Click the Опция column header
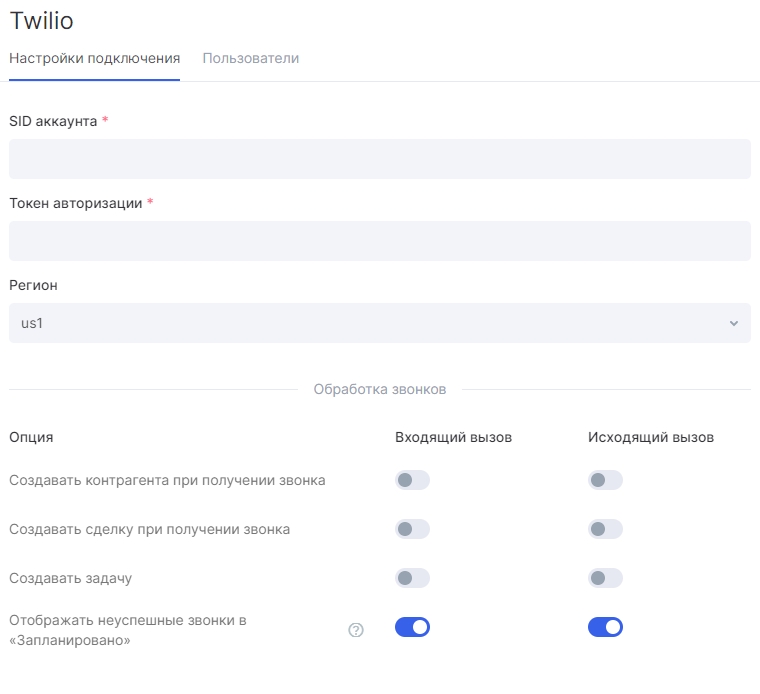 [31, 437]
